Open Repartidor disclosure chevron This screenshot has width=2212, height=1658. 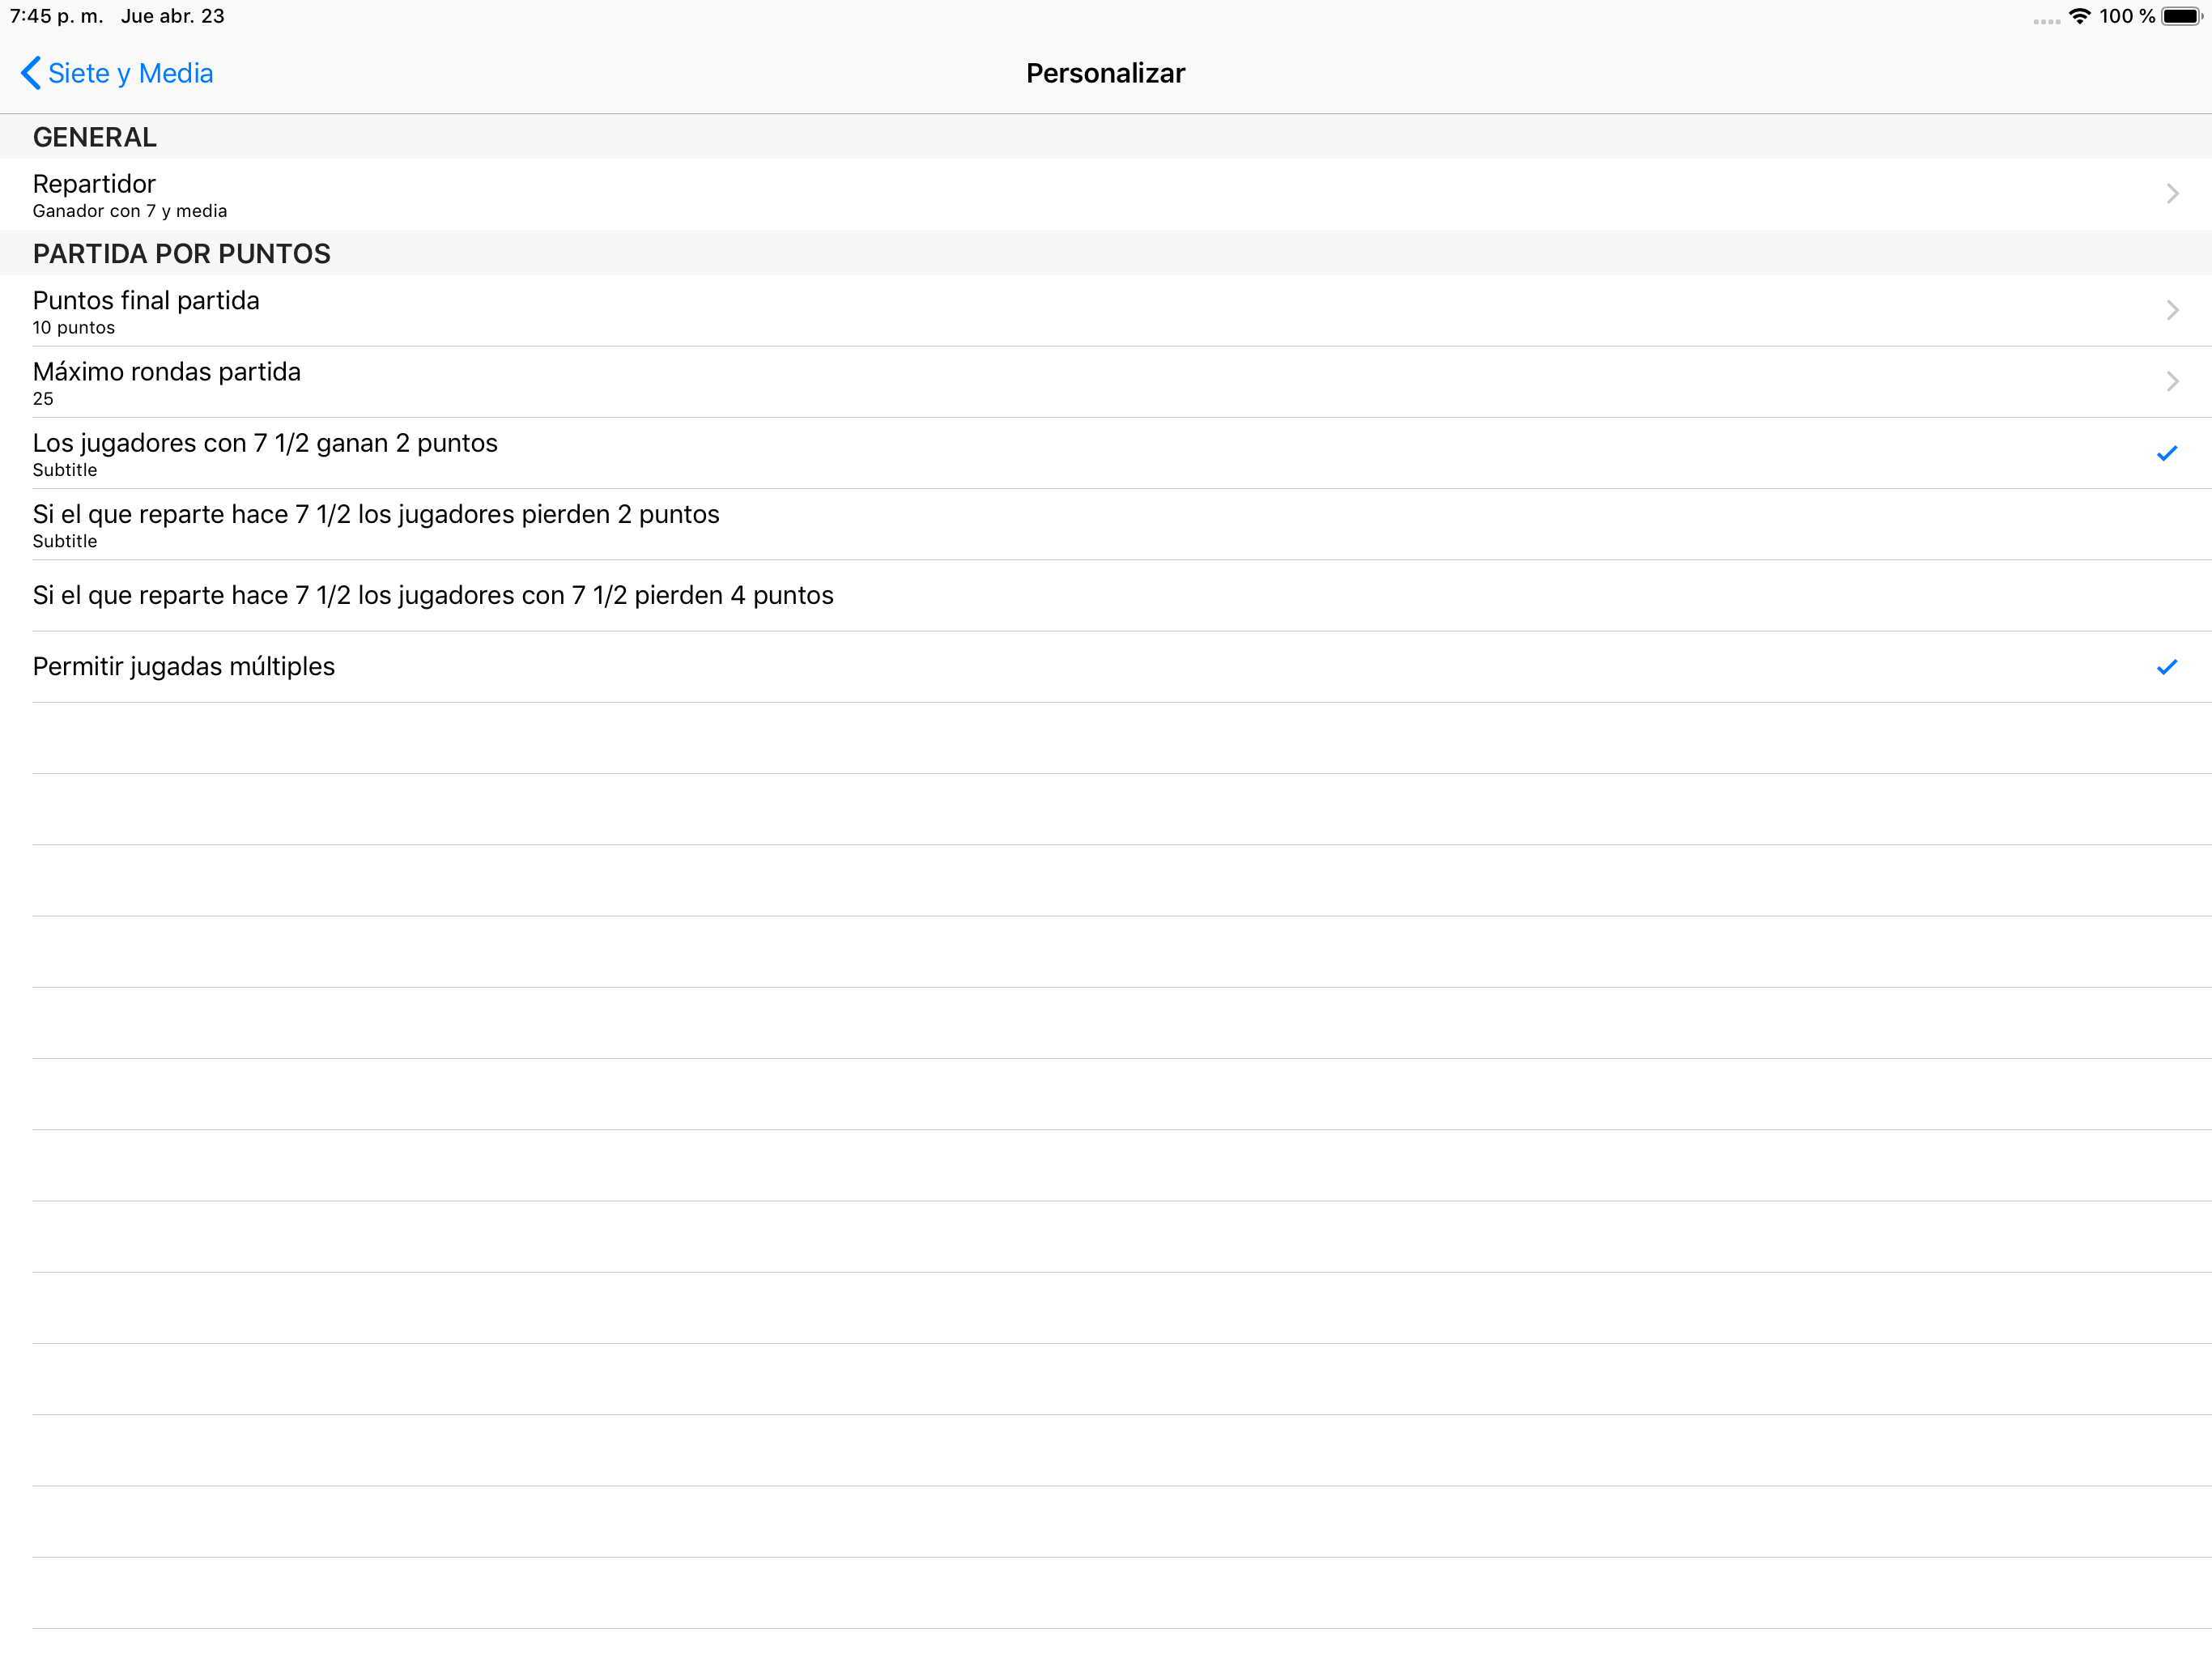tap(2172, 194)
